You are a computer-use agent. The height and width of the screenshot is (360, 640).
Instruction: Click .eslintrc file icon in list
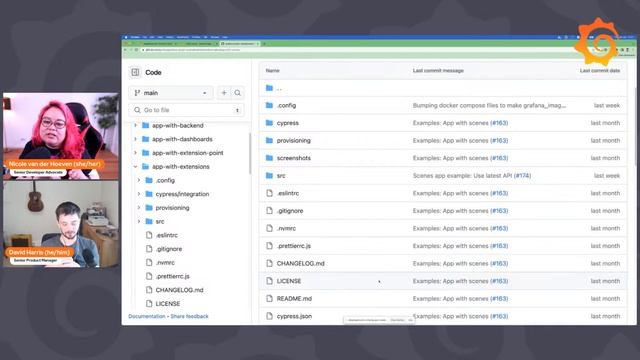(x=269, y=193)
